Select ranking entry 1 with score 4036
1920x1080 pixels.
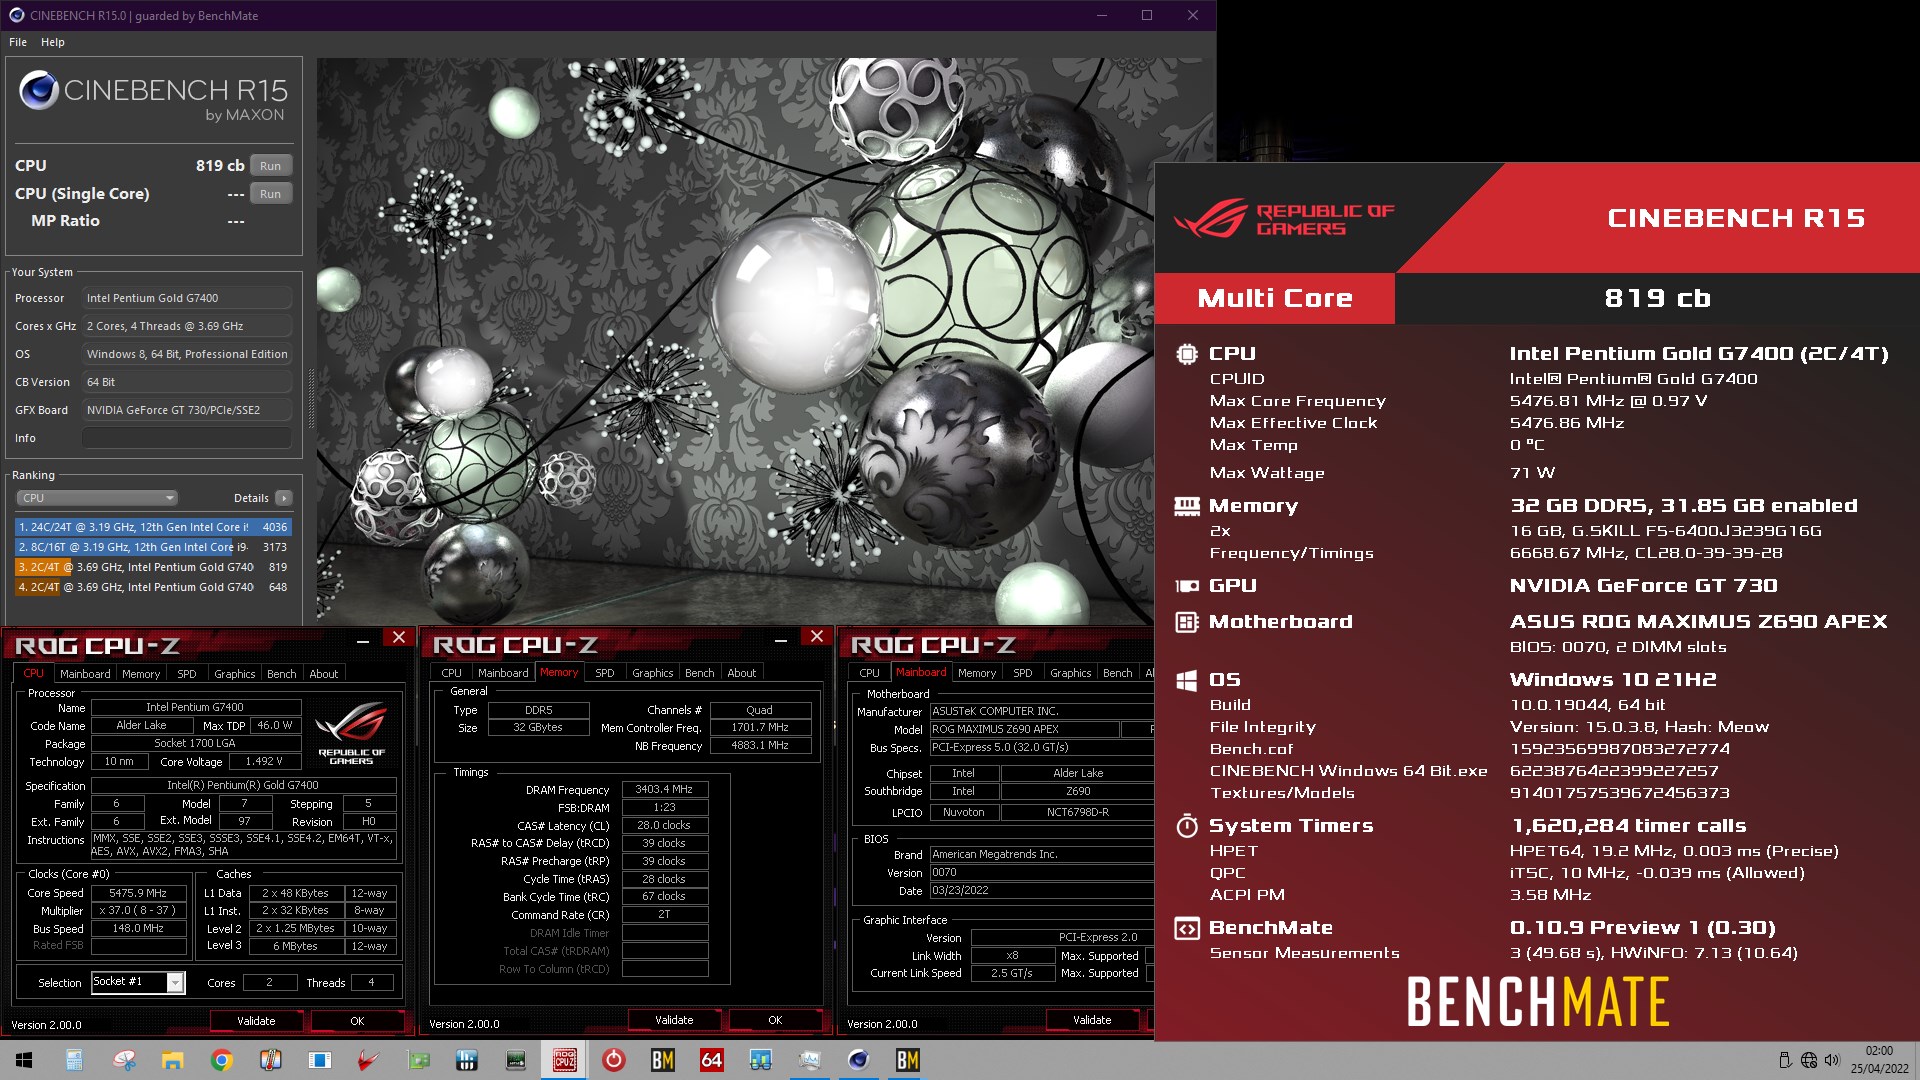[x=153, y=527]
